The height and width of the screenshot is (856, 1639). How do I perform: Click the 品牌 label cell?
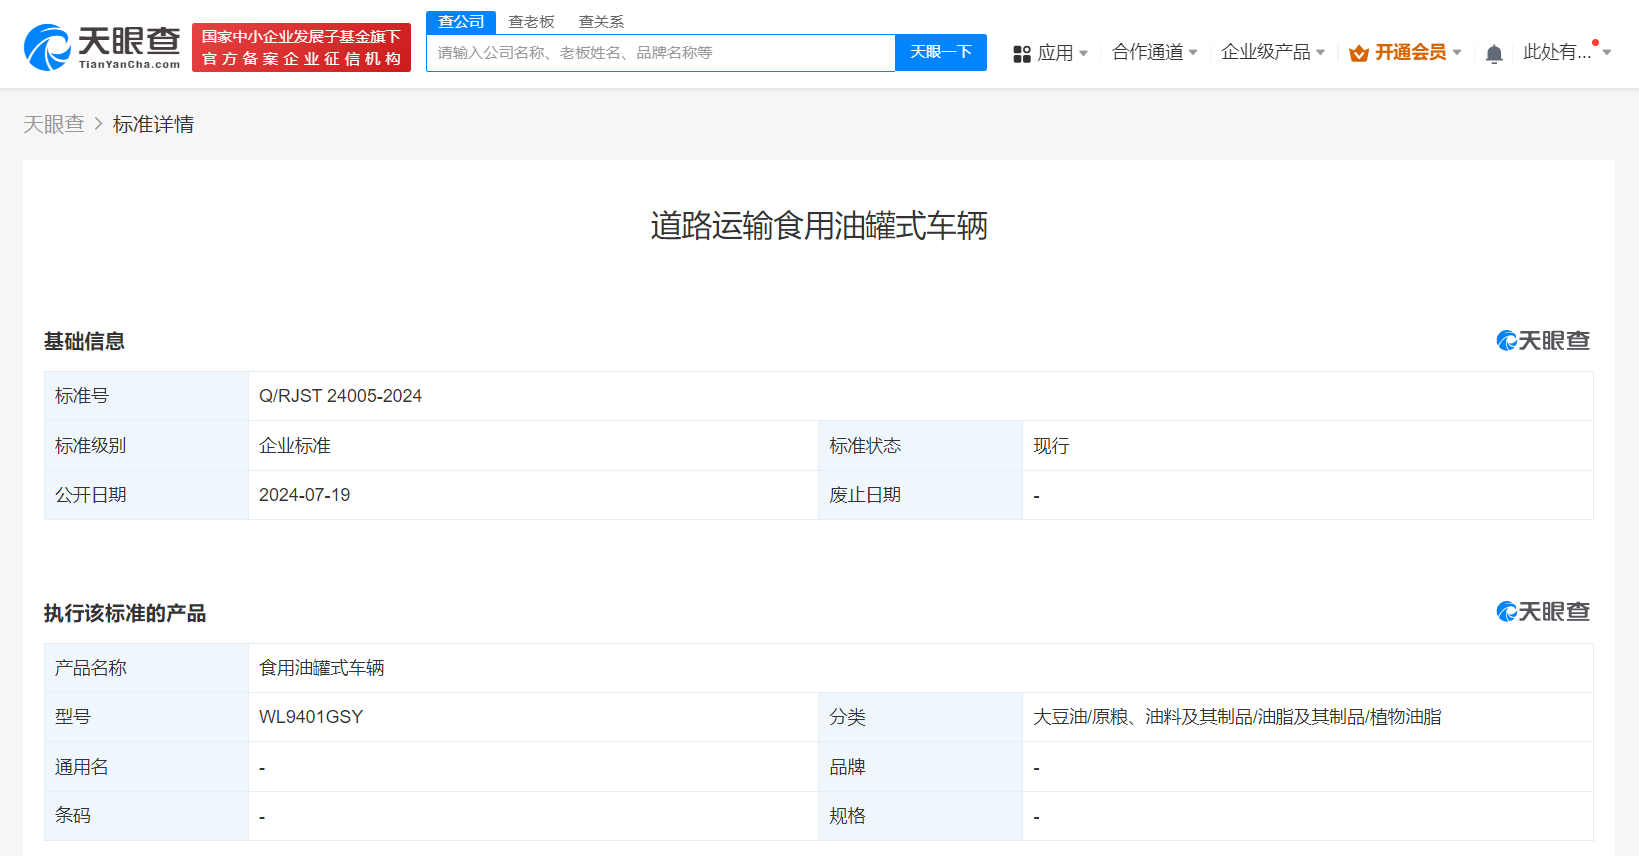coord(920,767)
